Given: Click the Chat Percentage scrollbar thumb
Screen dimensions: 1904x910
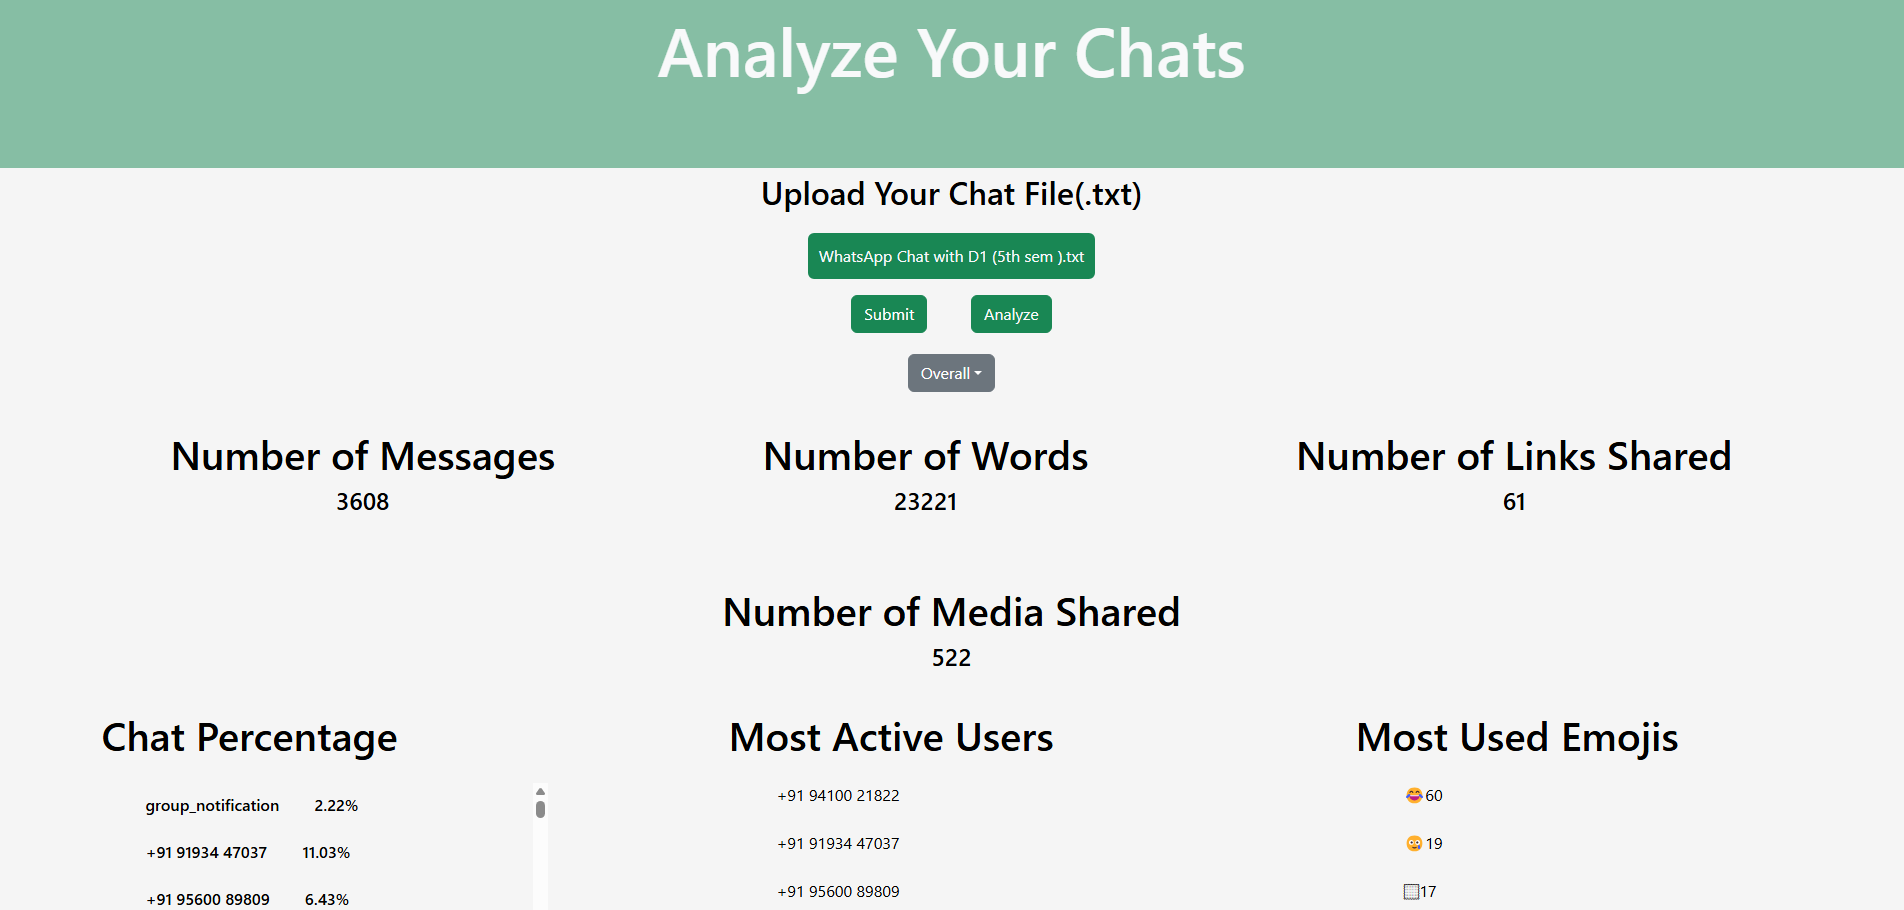Looking at the screenshot, I should [540, 808].
